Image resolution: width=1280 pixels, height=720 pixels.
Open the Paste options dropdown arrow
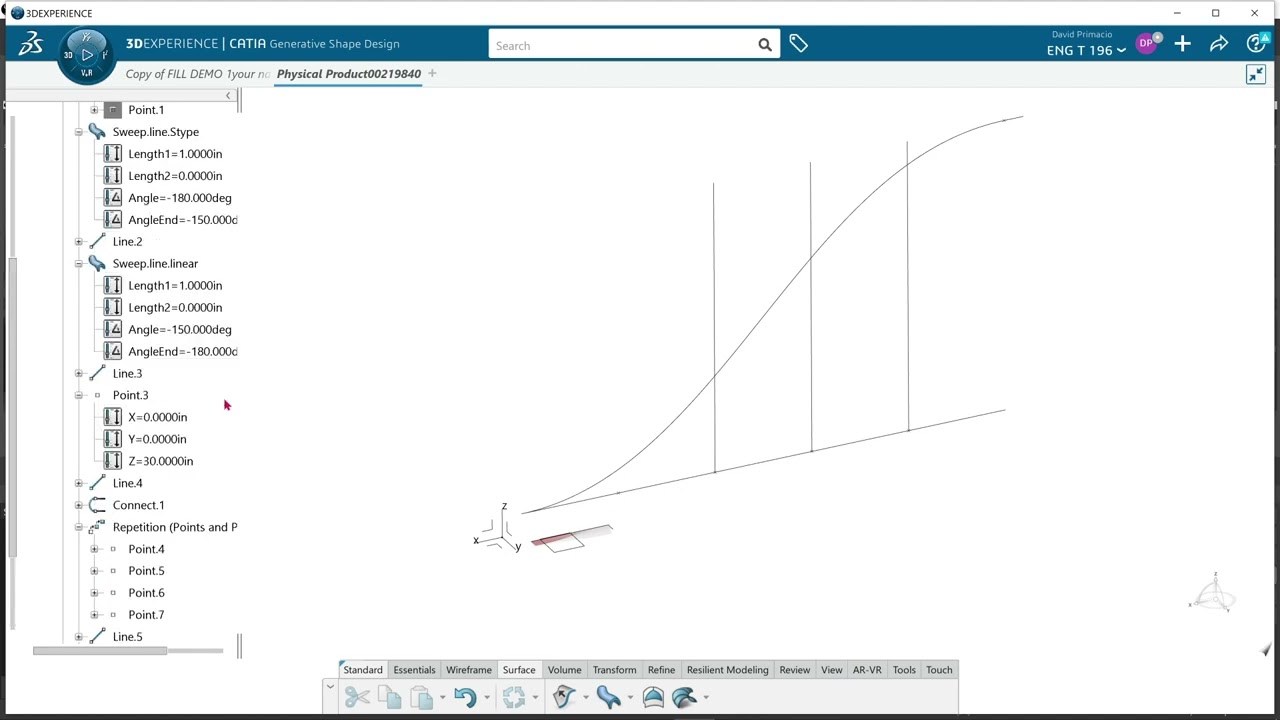[442, 698]
